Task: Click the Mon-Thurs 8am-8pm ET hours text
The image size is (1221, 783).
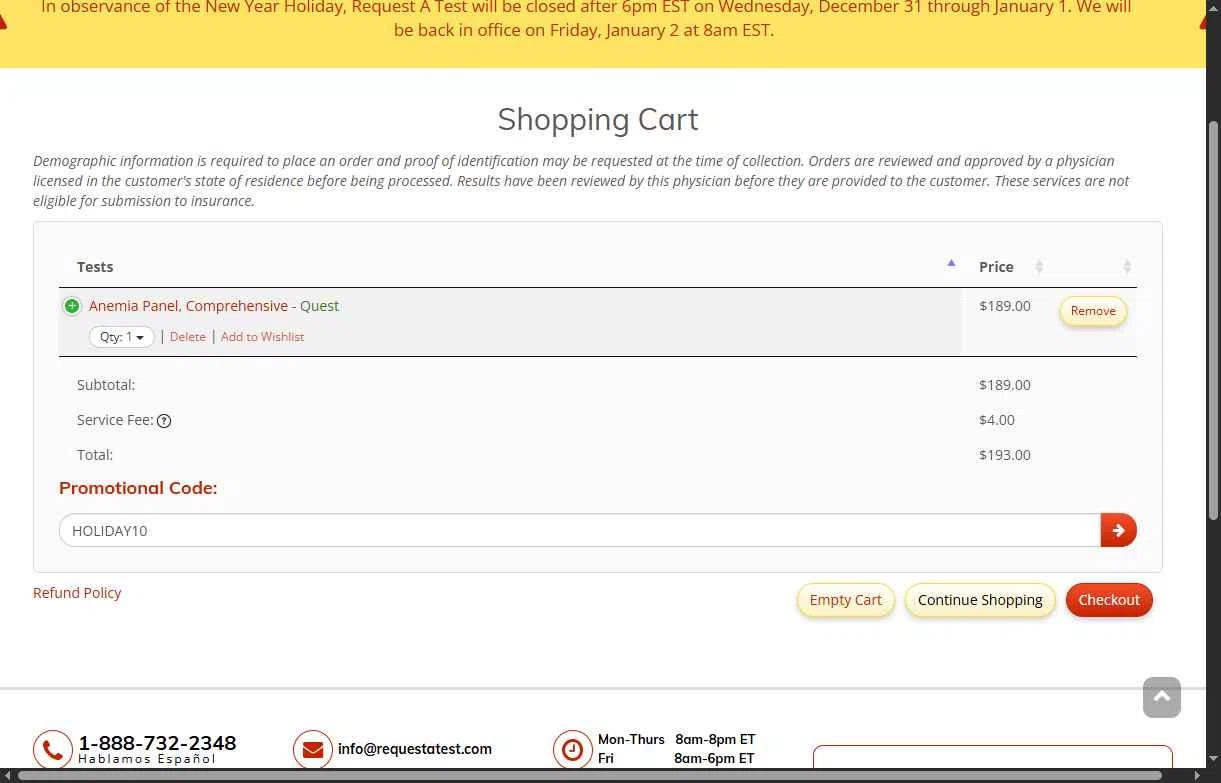Action: pos(677,740)
